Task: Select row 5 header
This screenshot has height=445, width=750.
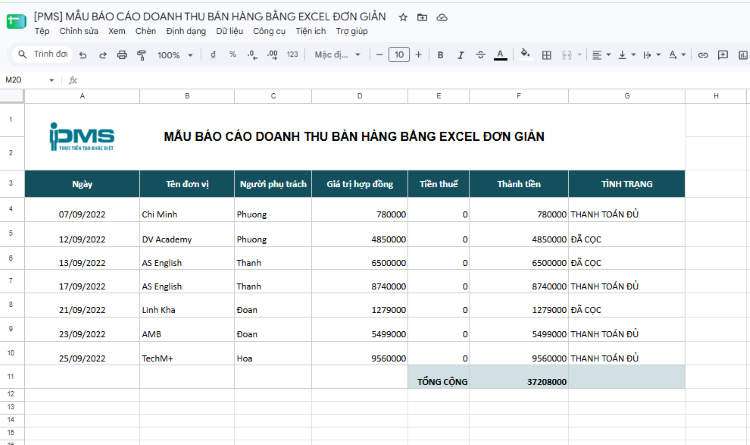Action: (x=11, y=234)
